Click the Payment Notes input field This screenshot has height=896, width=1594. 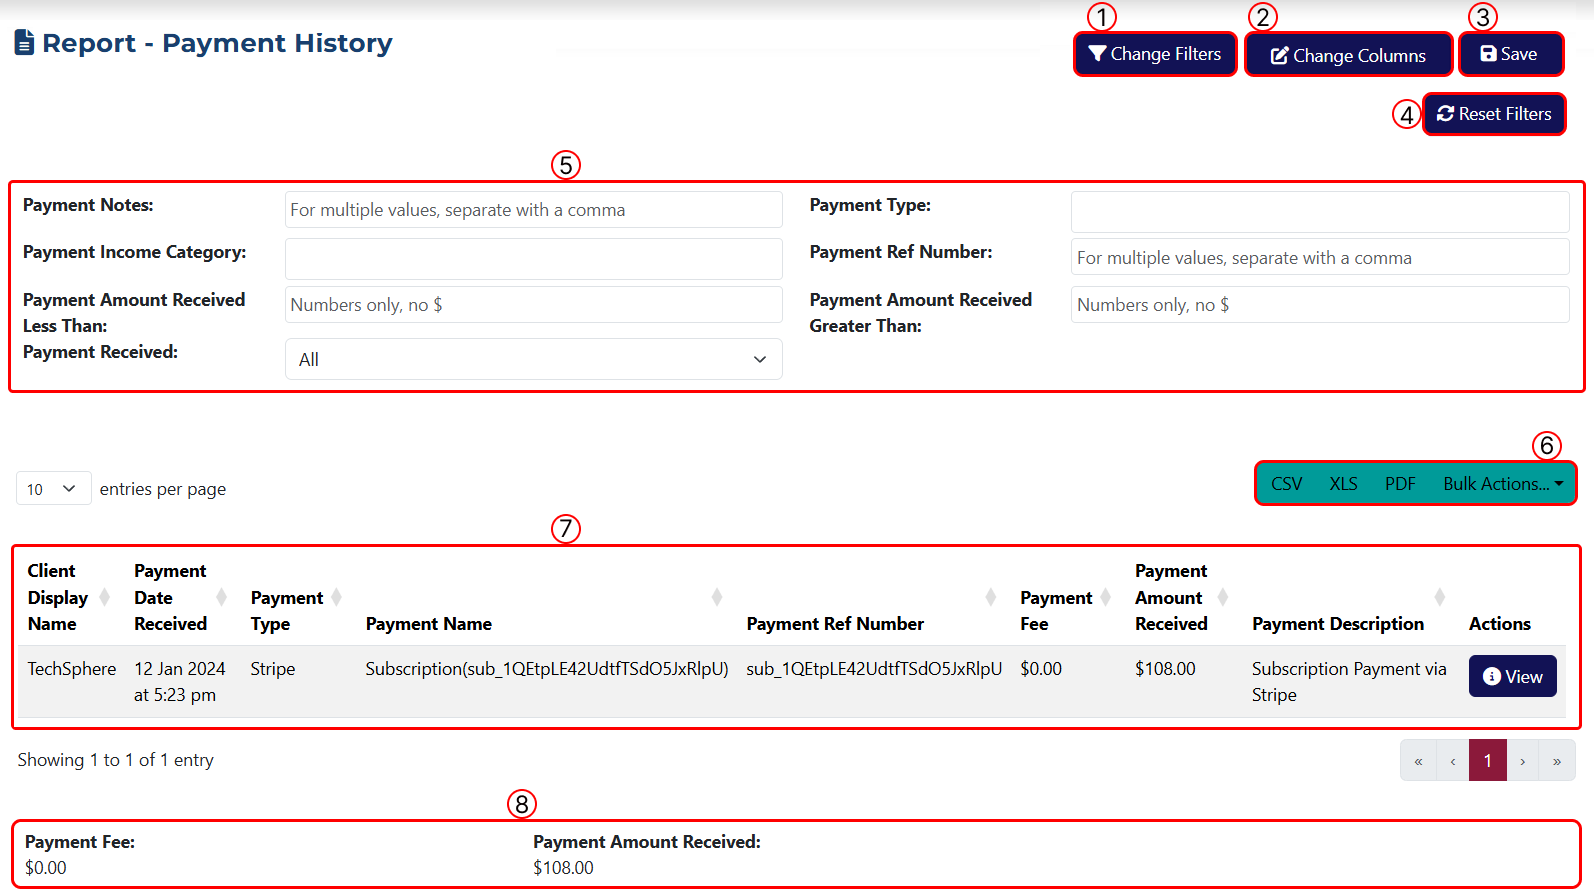(533, 210)
